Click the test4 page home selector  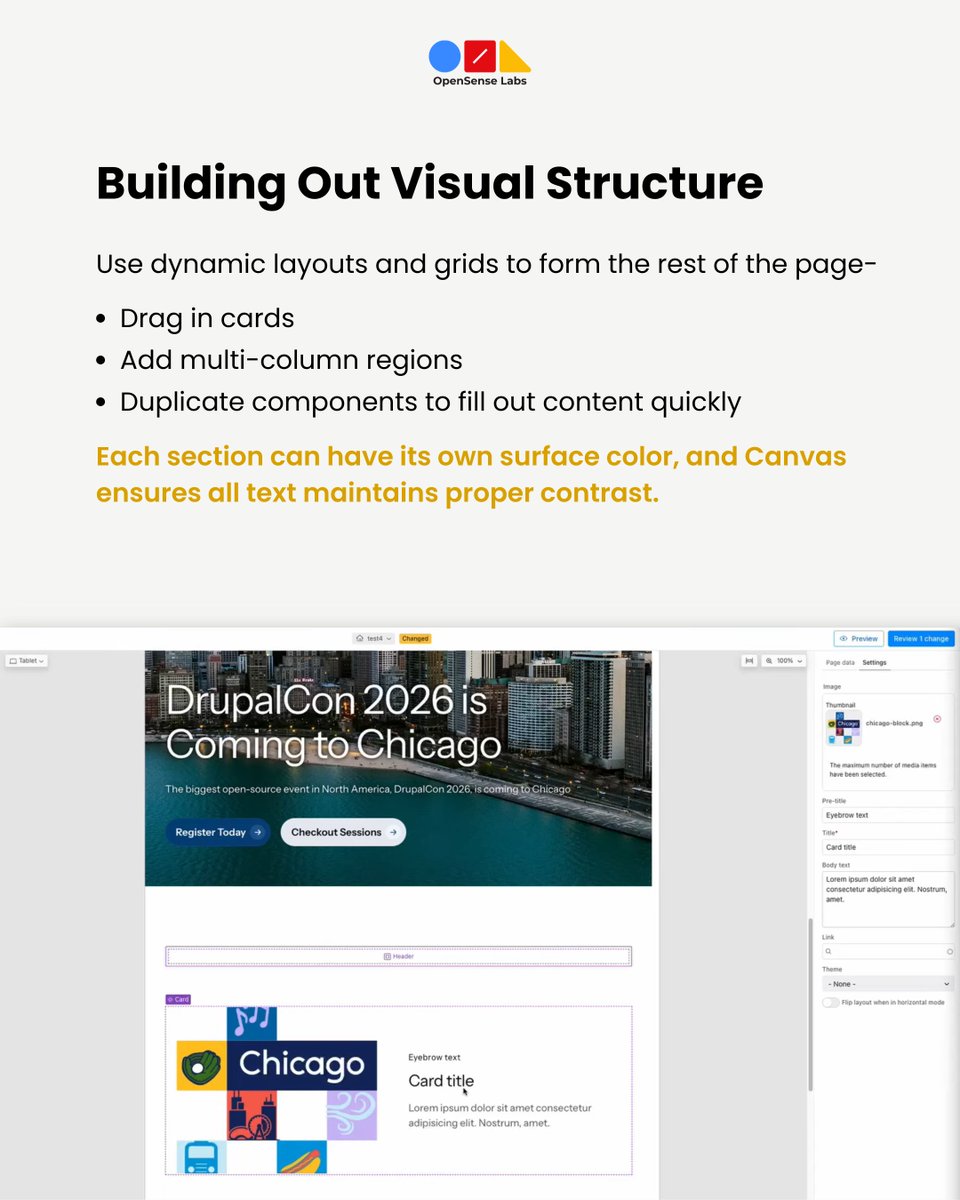pyautogui.click(x=373, y=638)
